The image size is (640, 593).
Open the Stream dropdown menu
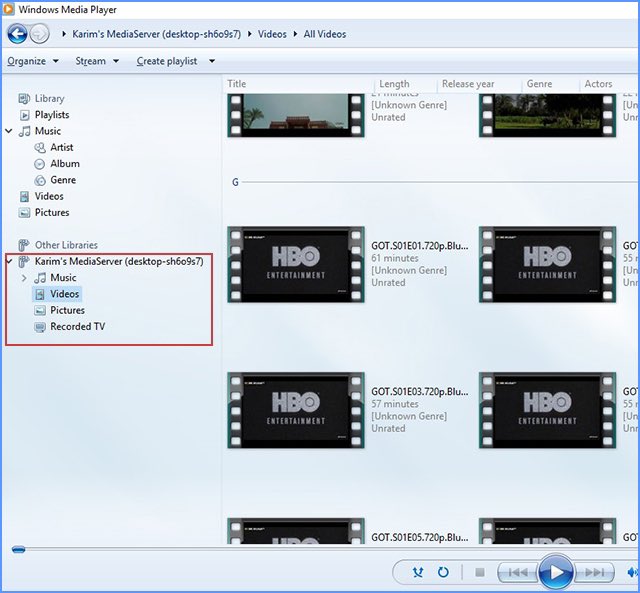pos(97,61)
